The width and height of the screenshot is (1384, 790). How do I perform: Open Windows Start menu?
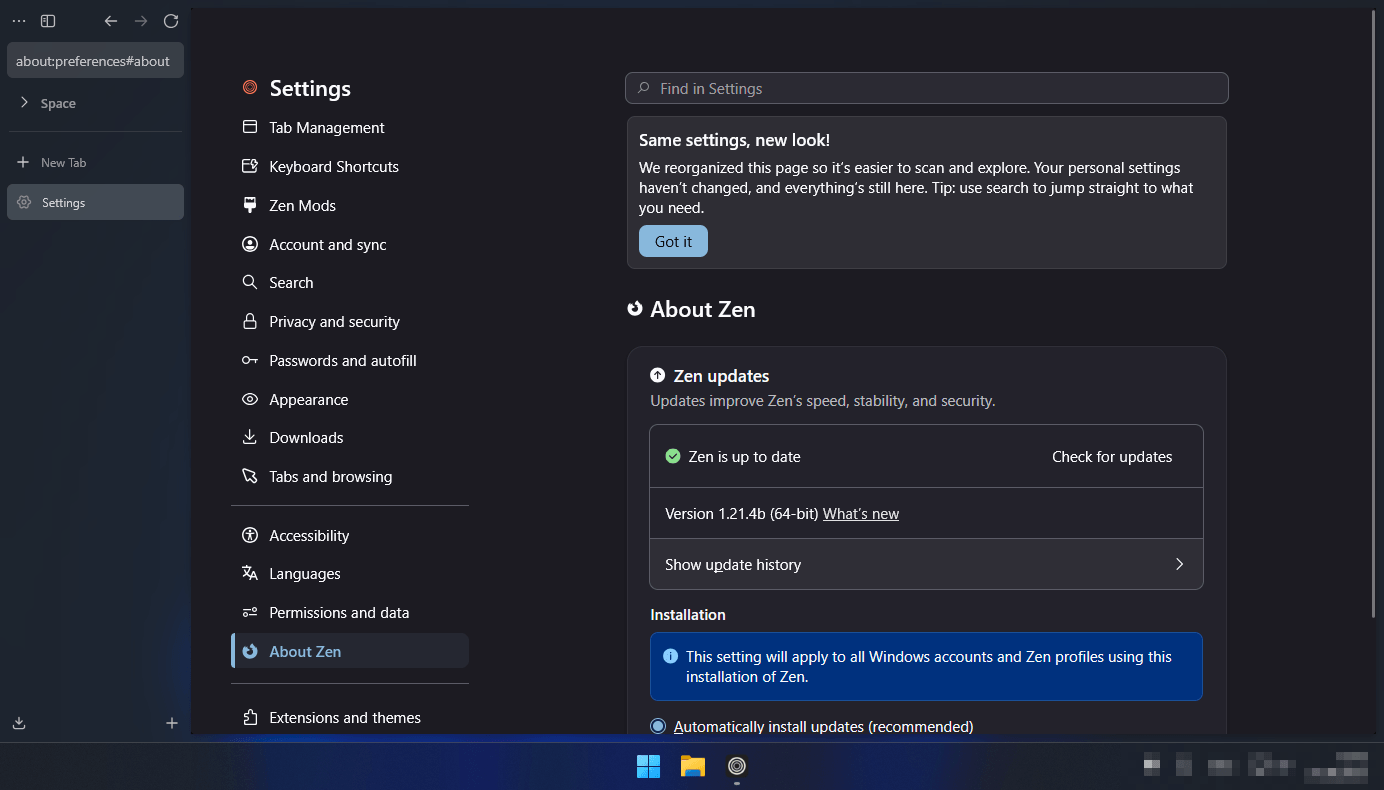[648, 766]
